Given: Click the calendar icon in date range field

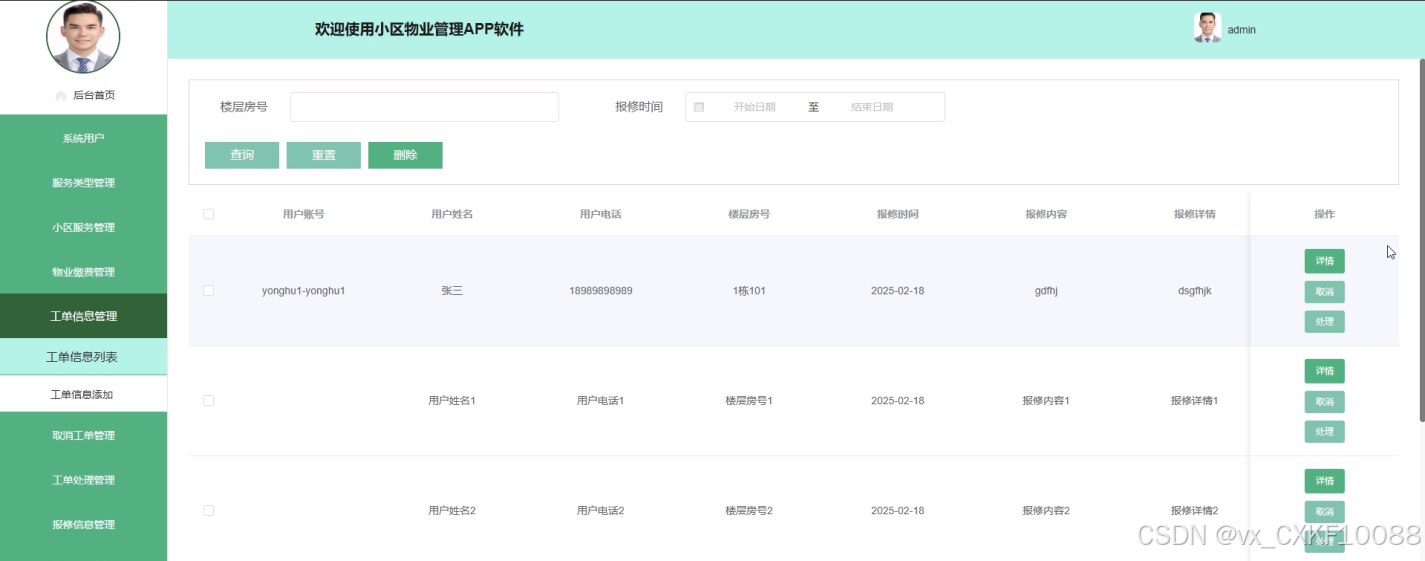Looking at the screenshot, I should (x=699, y=107).
